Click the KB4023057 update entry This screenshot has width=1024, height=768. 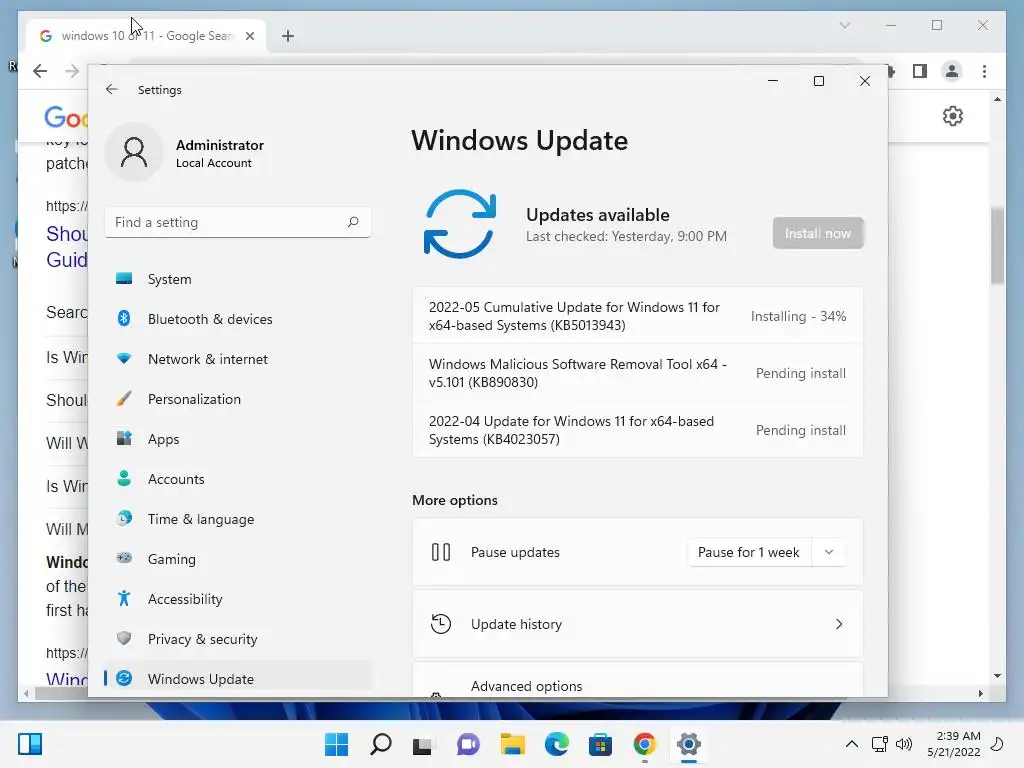638,430
